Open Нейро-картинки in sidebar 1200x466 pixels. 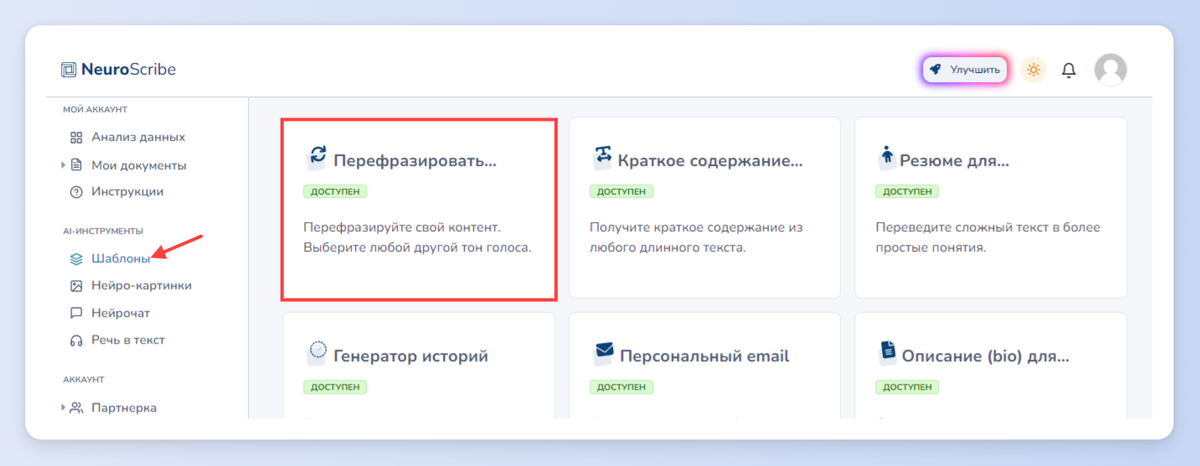click(141, 285)
